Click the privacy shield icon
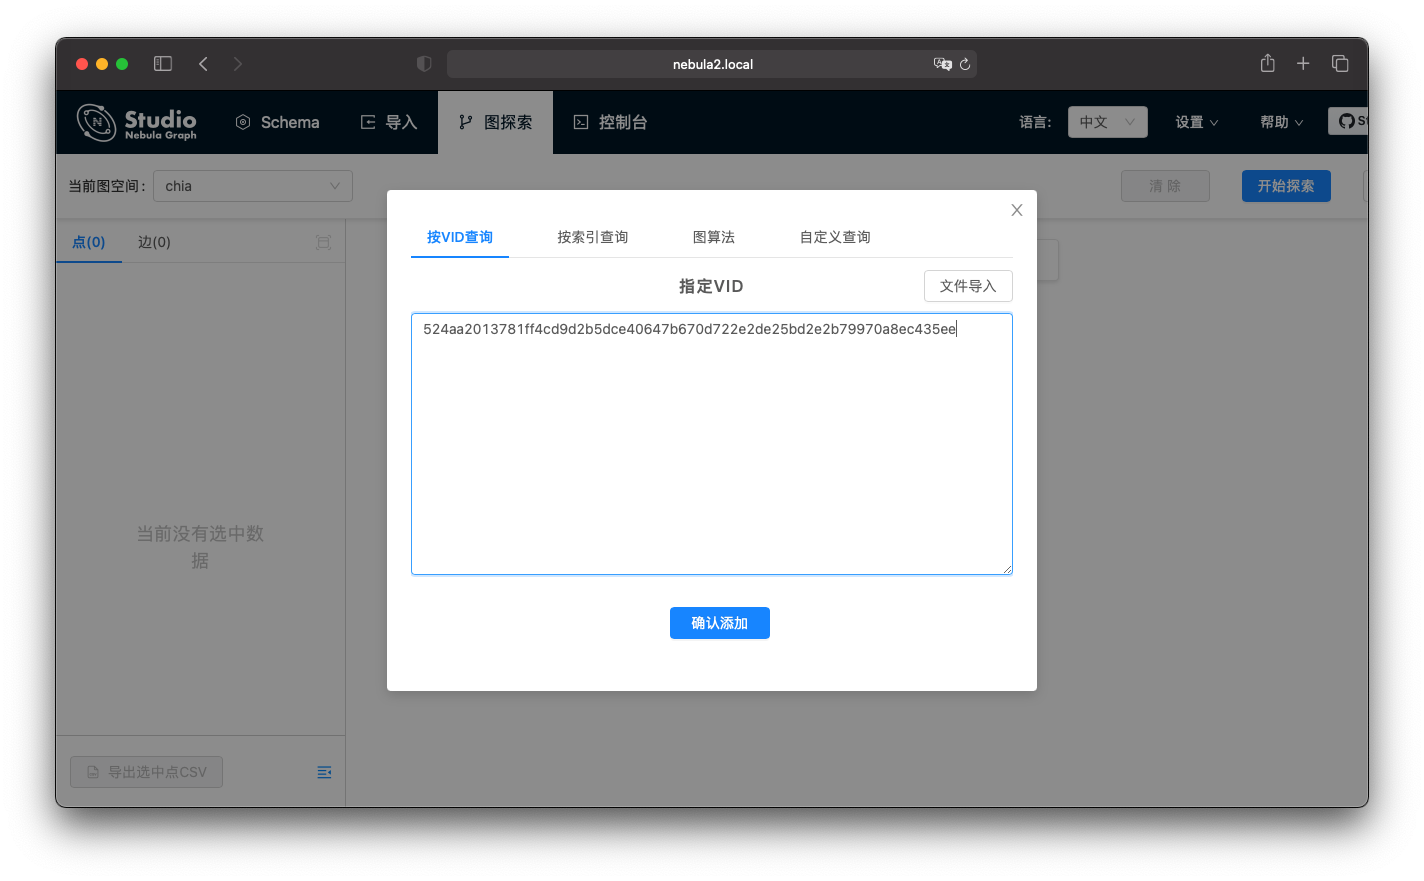Screen dimensions: 1424x881 424,64
